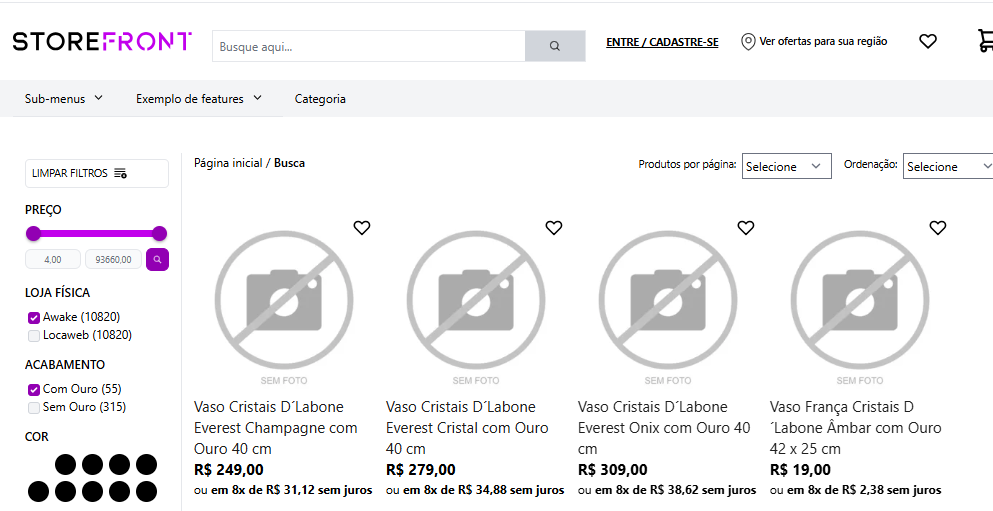This screenshot has height=511, width=993.
Task: Open the shopping cart icon
Action: [986, 41]
